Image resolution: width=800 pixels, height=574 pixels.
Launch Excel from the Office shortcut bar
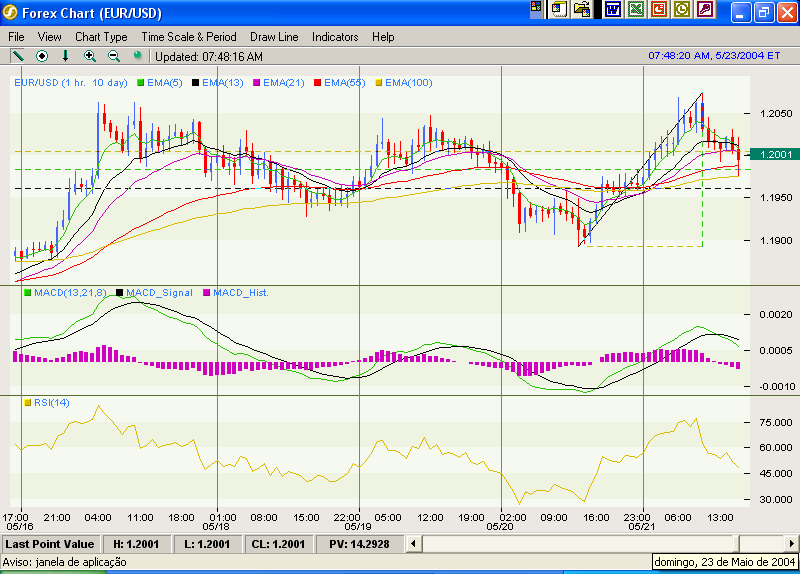[x=635, y=10]
